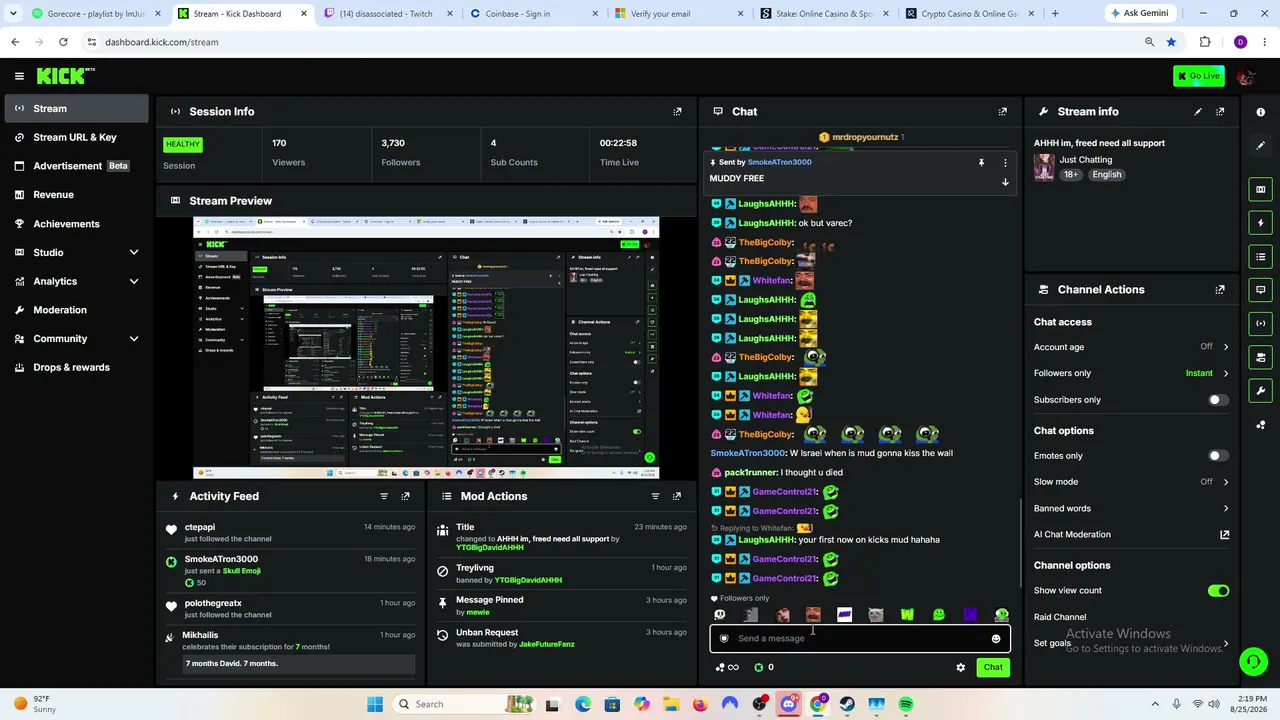Select Stream in the left sidebar

coord(75,109)
